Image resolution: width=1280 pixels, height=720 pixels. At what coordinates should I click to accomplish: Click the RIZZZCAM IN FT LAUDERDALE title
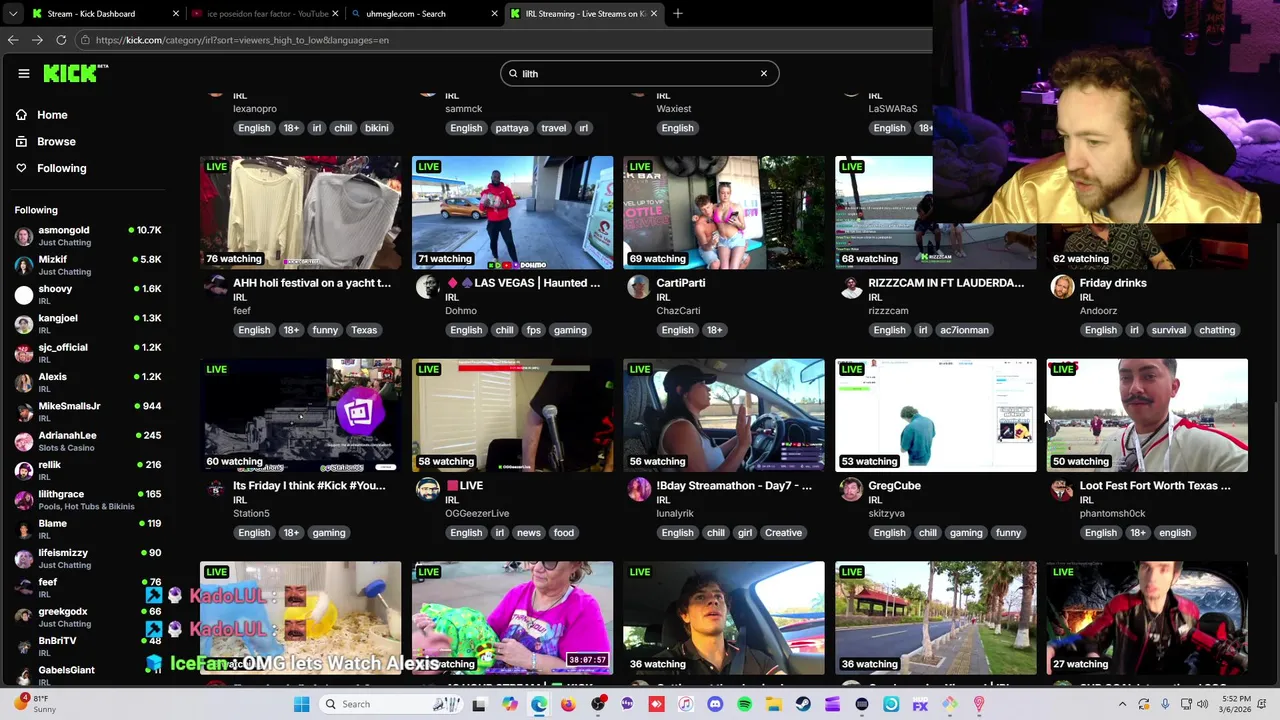(x=946, y=283)
